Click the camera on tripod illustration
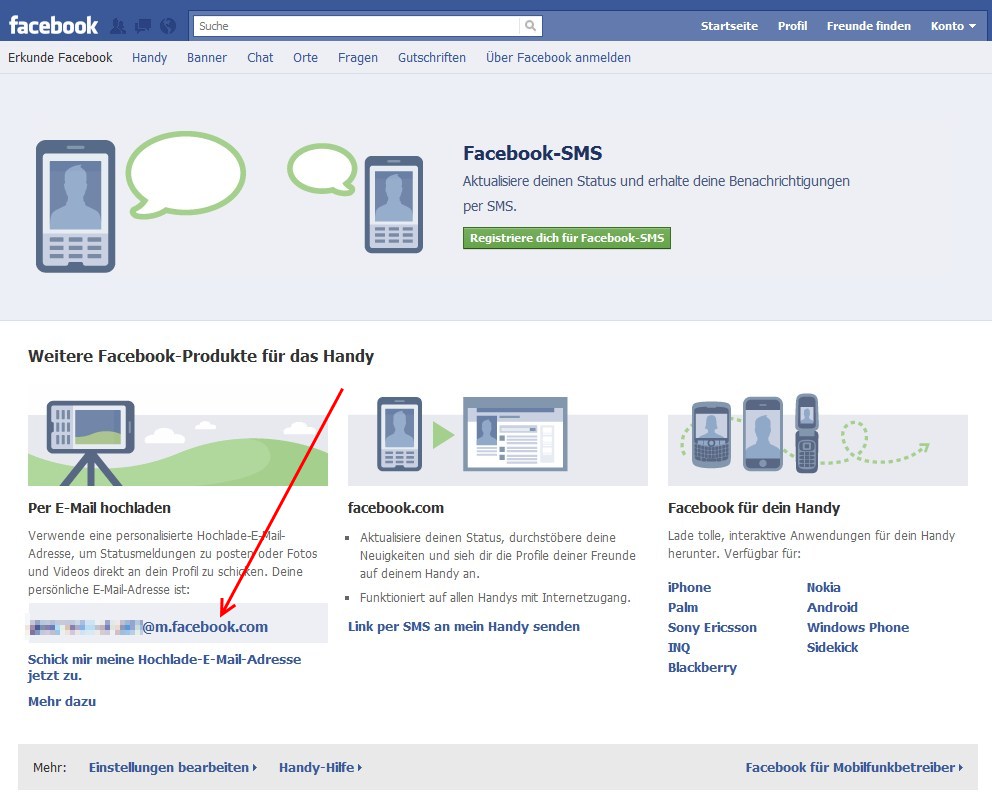 click(x=178, y=442)
